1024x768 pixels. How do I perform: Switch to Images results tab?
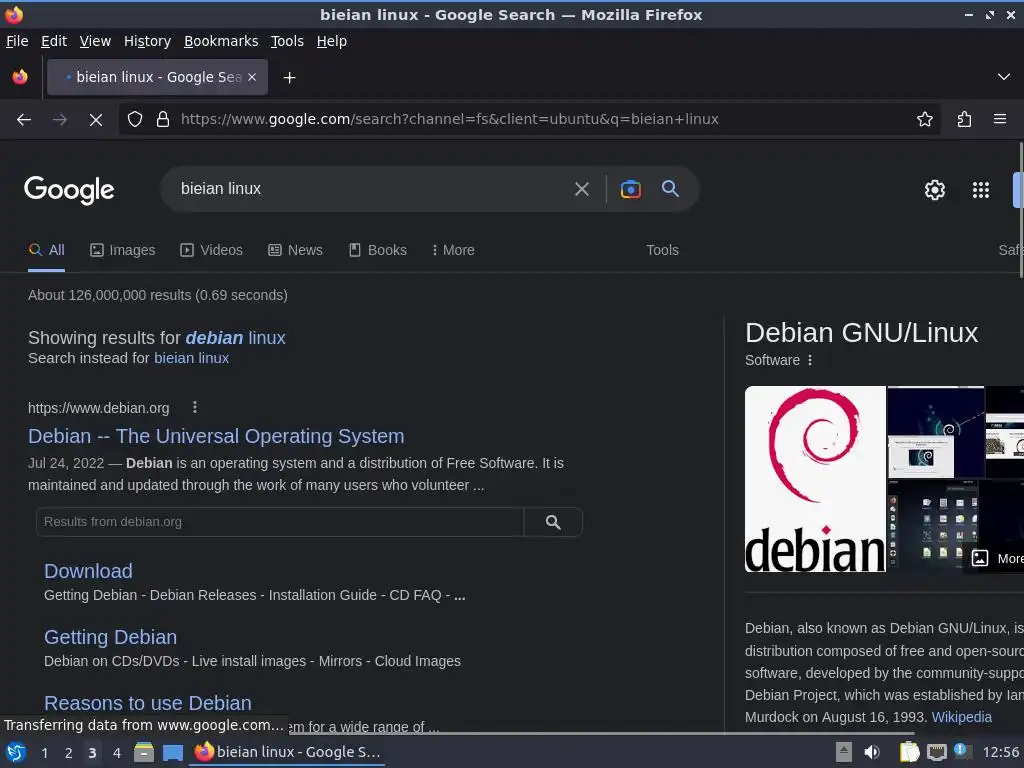click(x=123, y=250)
